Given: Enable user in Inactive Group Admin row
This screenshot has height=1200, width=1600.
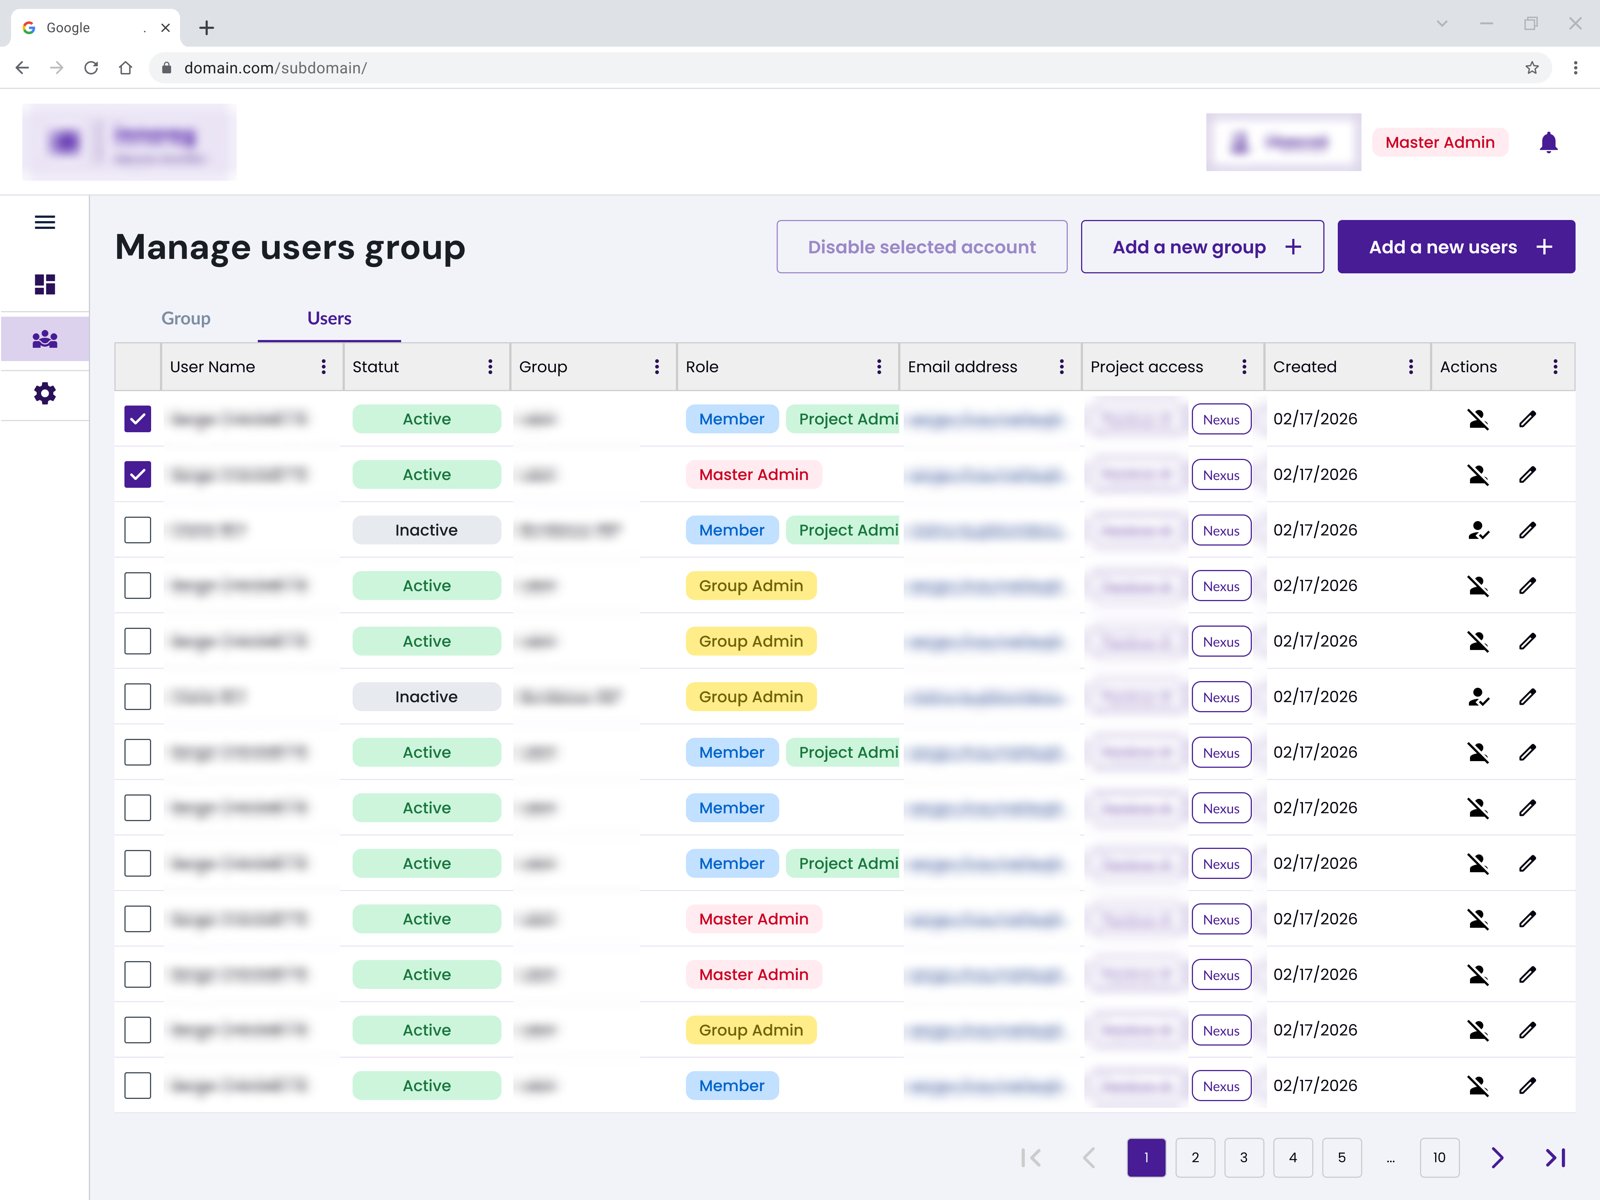Looking at the screenshot, I should (x=1478, y=697).
